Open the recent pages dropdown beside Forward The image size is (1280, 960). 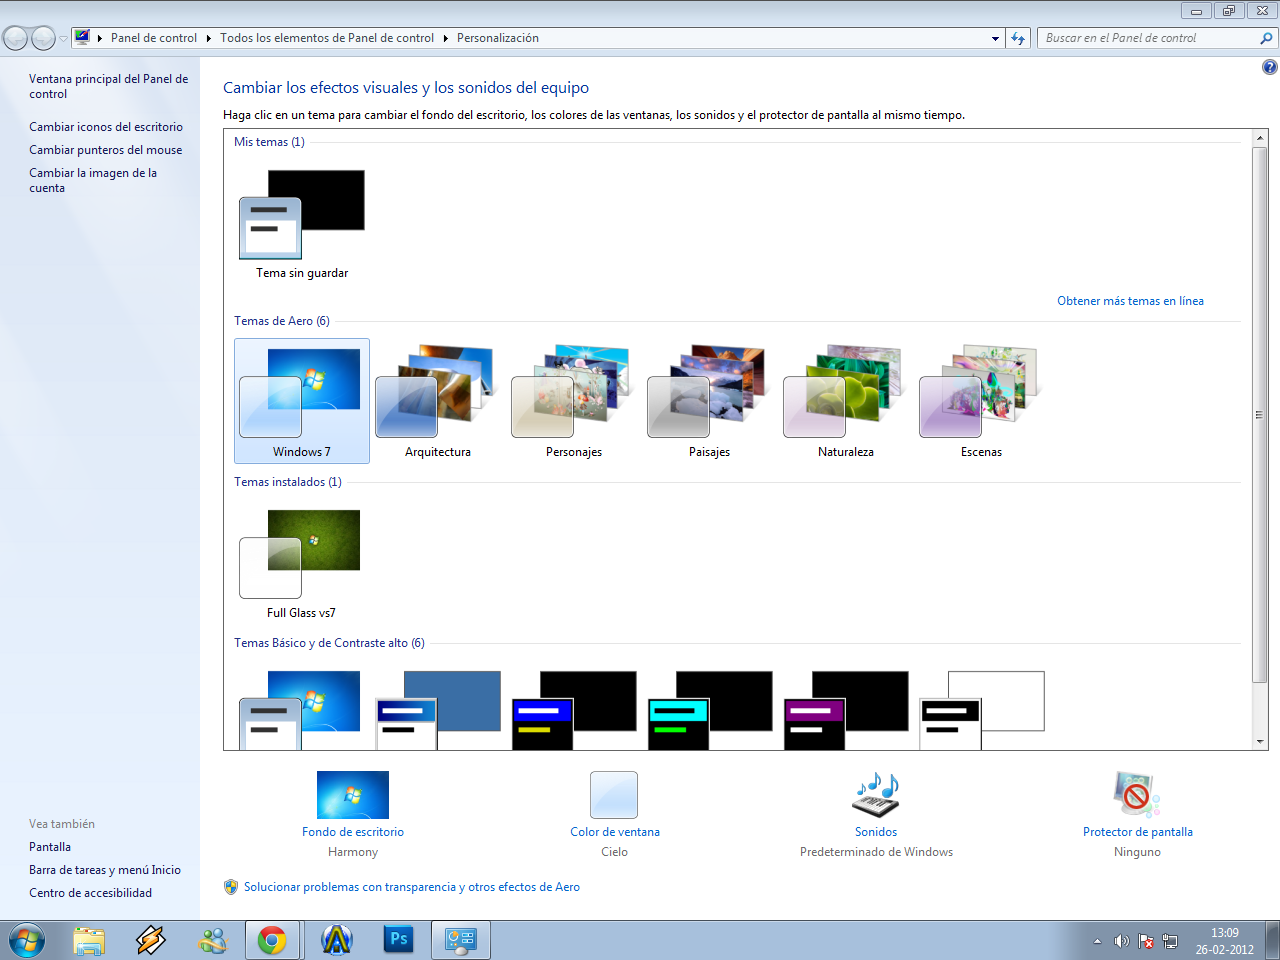click(x=63, y=39)
